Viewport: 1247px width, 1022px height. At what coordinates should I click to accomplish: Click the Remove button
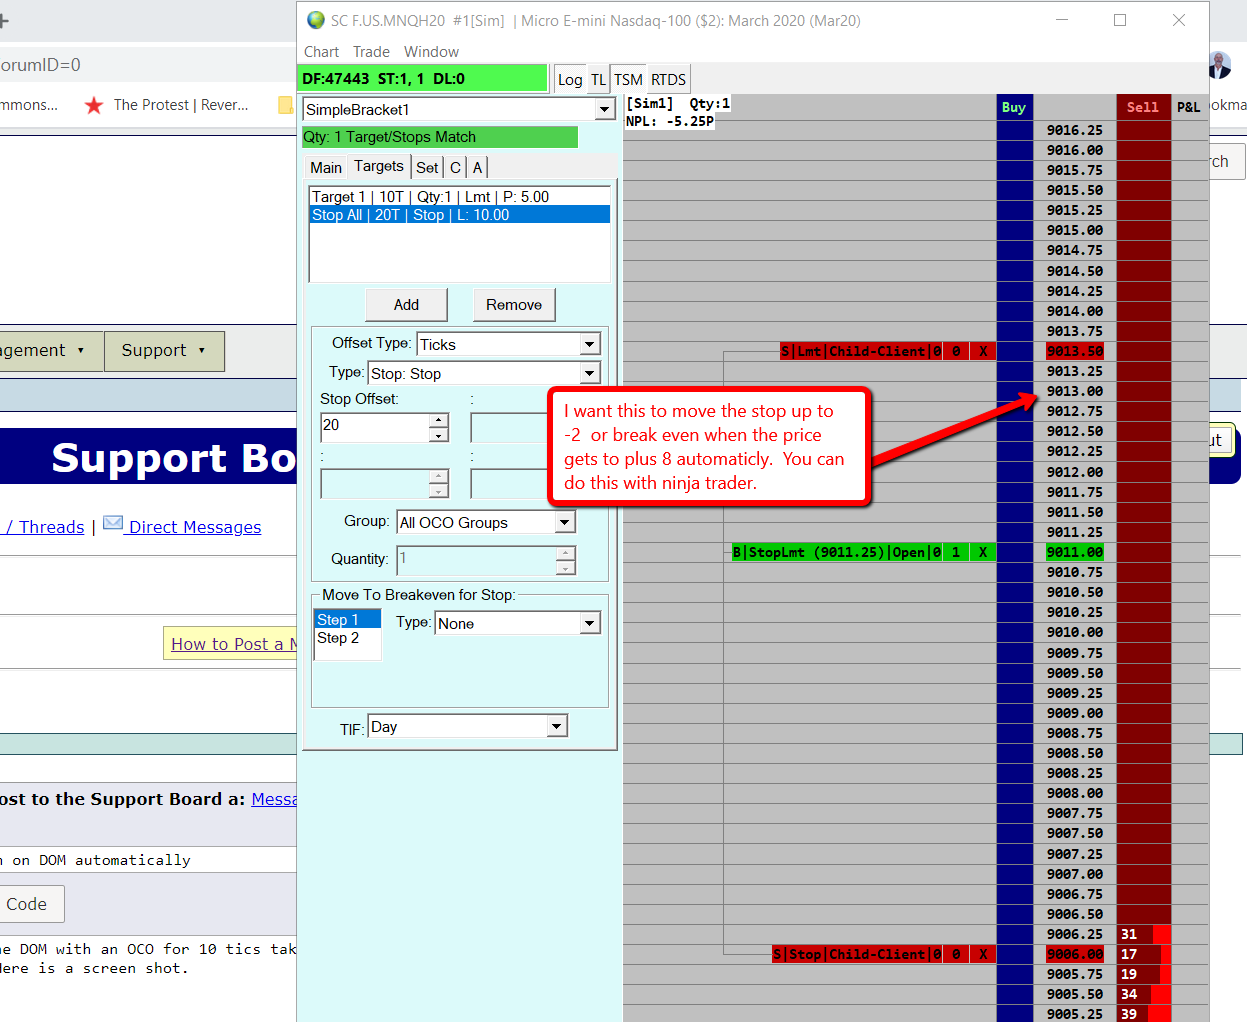click(x=514, y=305)
